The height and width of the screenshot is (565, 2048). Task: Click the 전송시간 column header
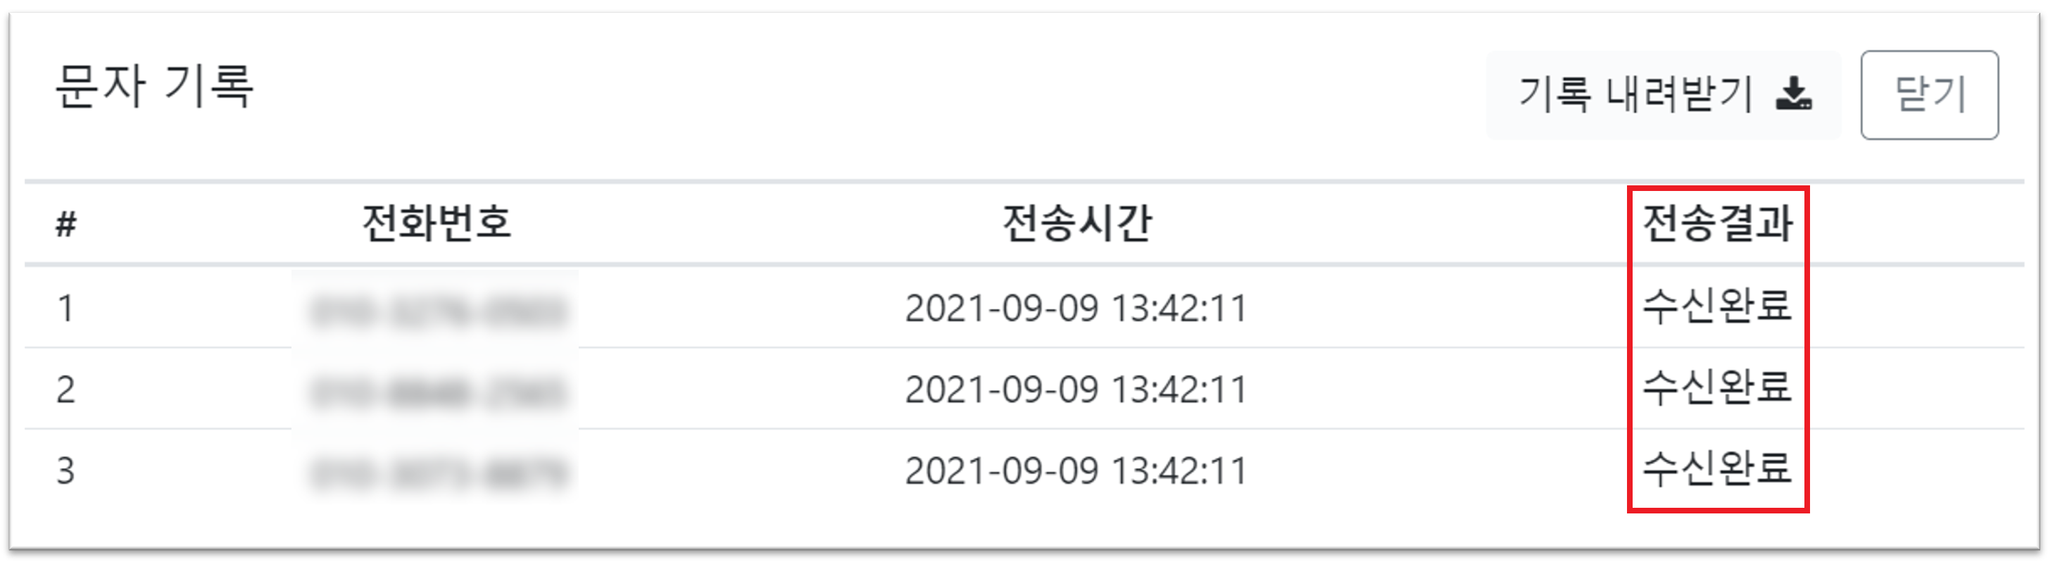[x=1077, y=222]
